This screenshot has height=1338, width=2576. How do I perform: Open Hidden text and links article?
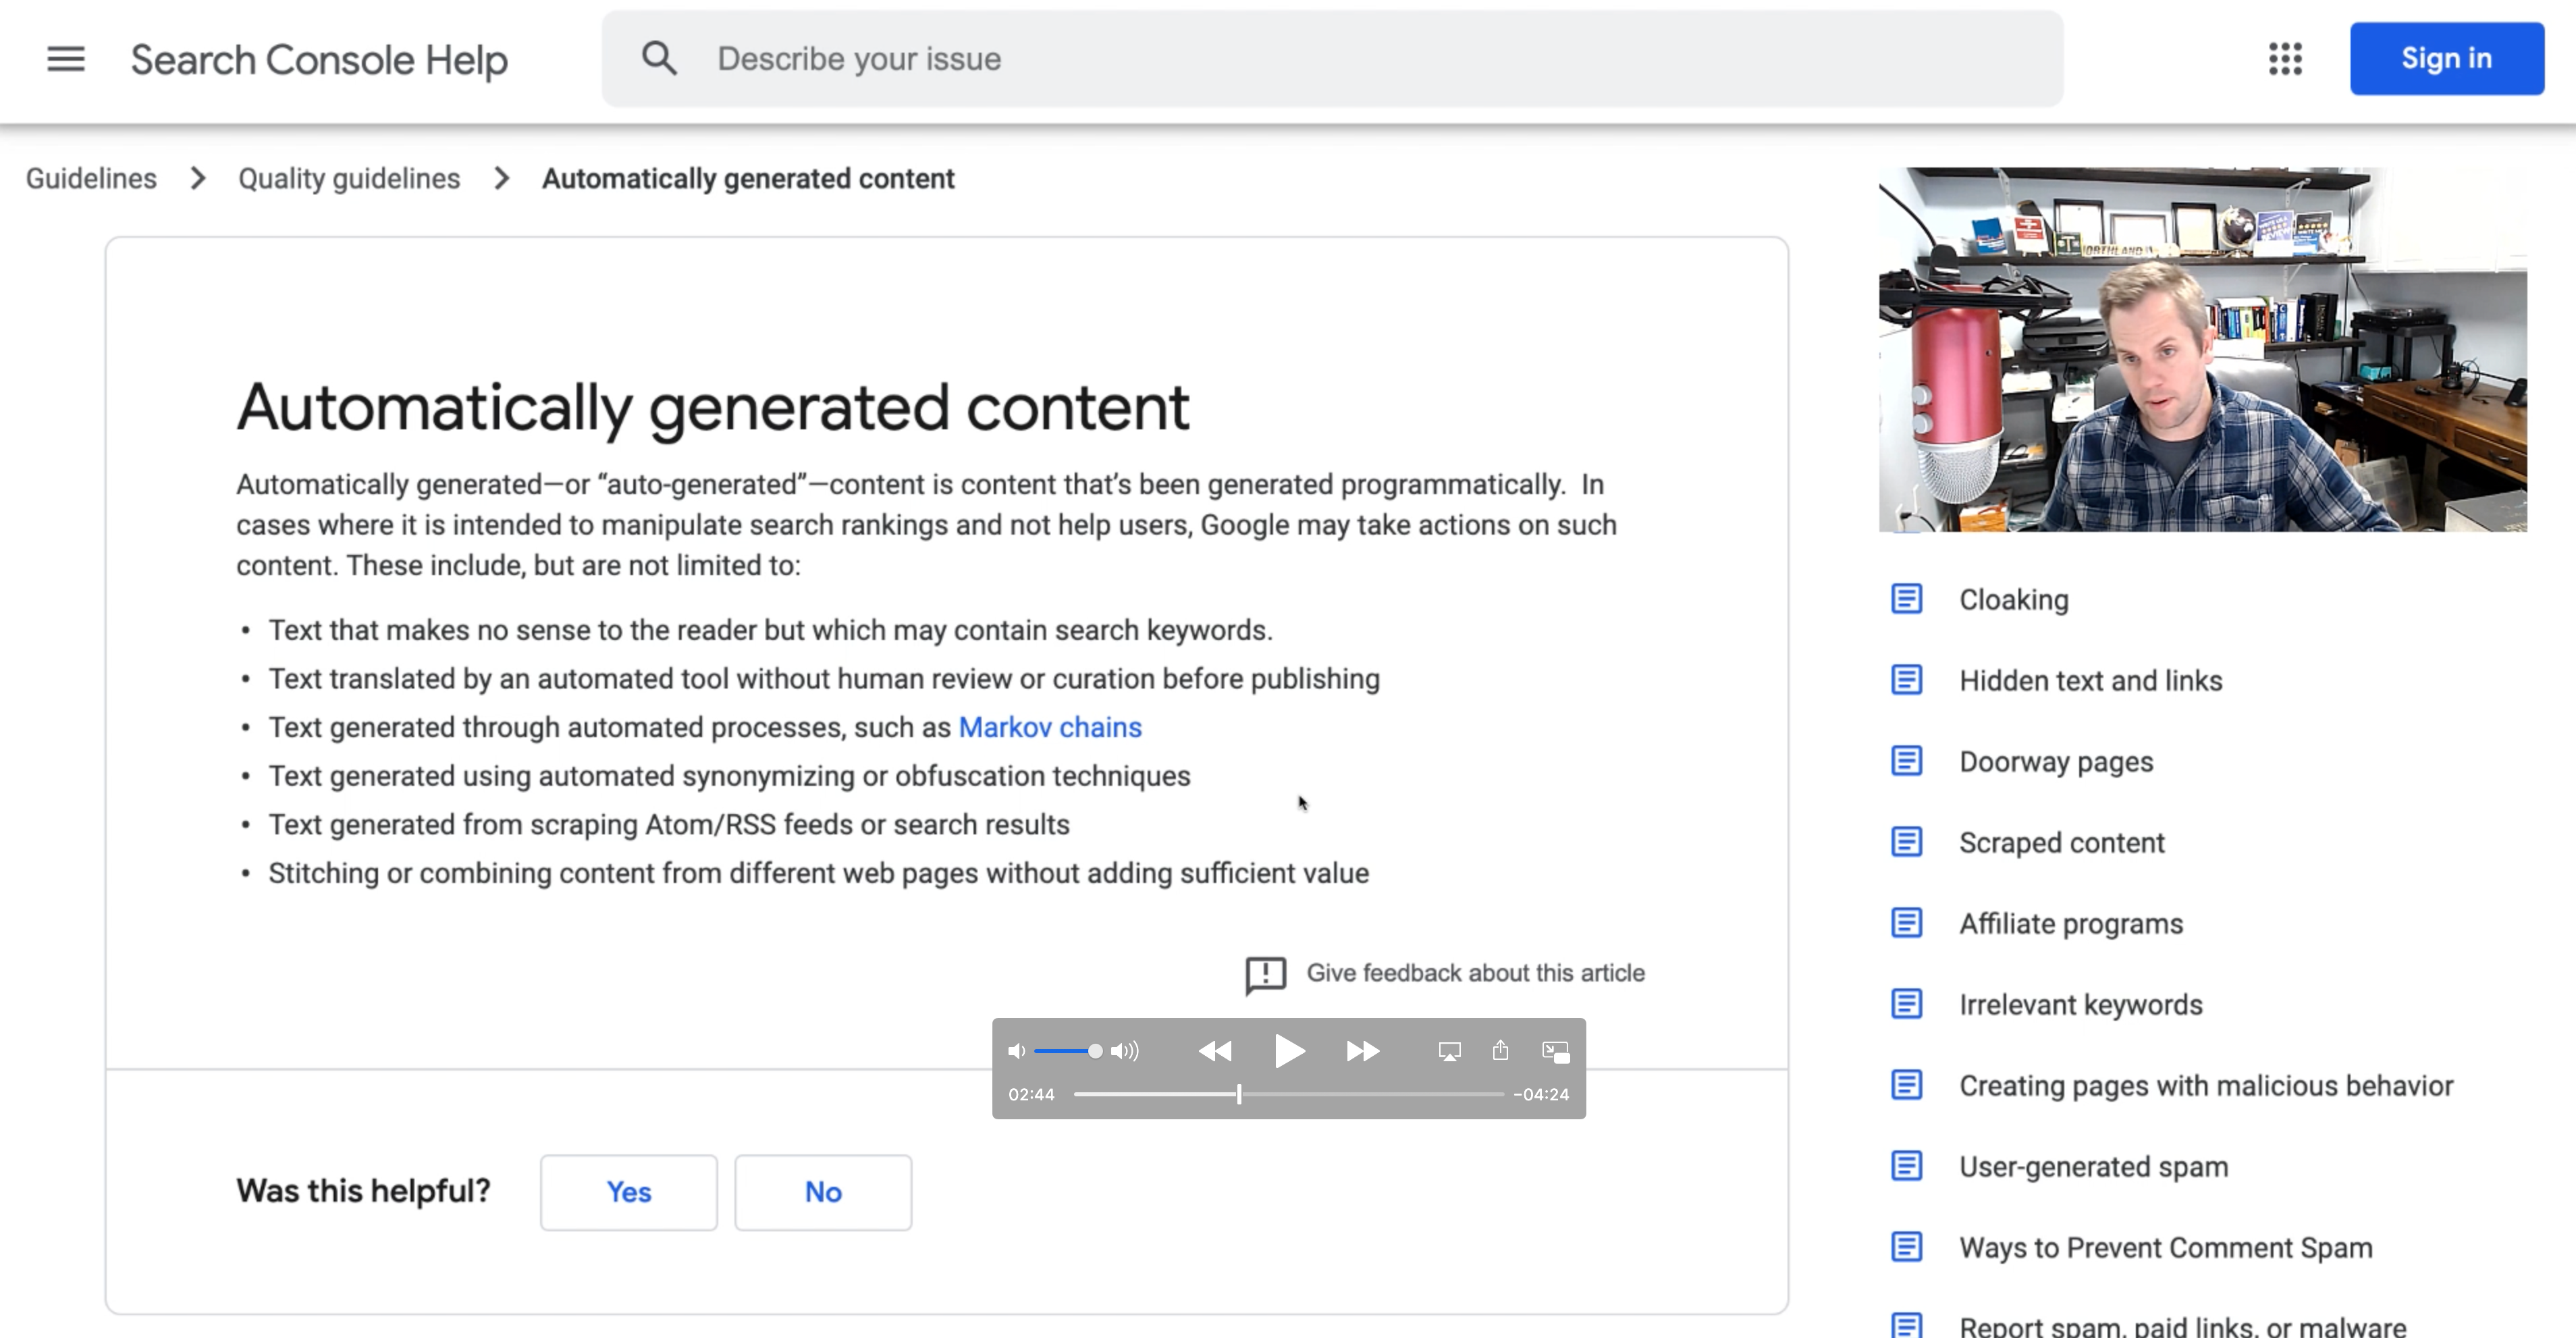tap(2090, 681)
